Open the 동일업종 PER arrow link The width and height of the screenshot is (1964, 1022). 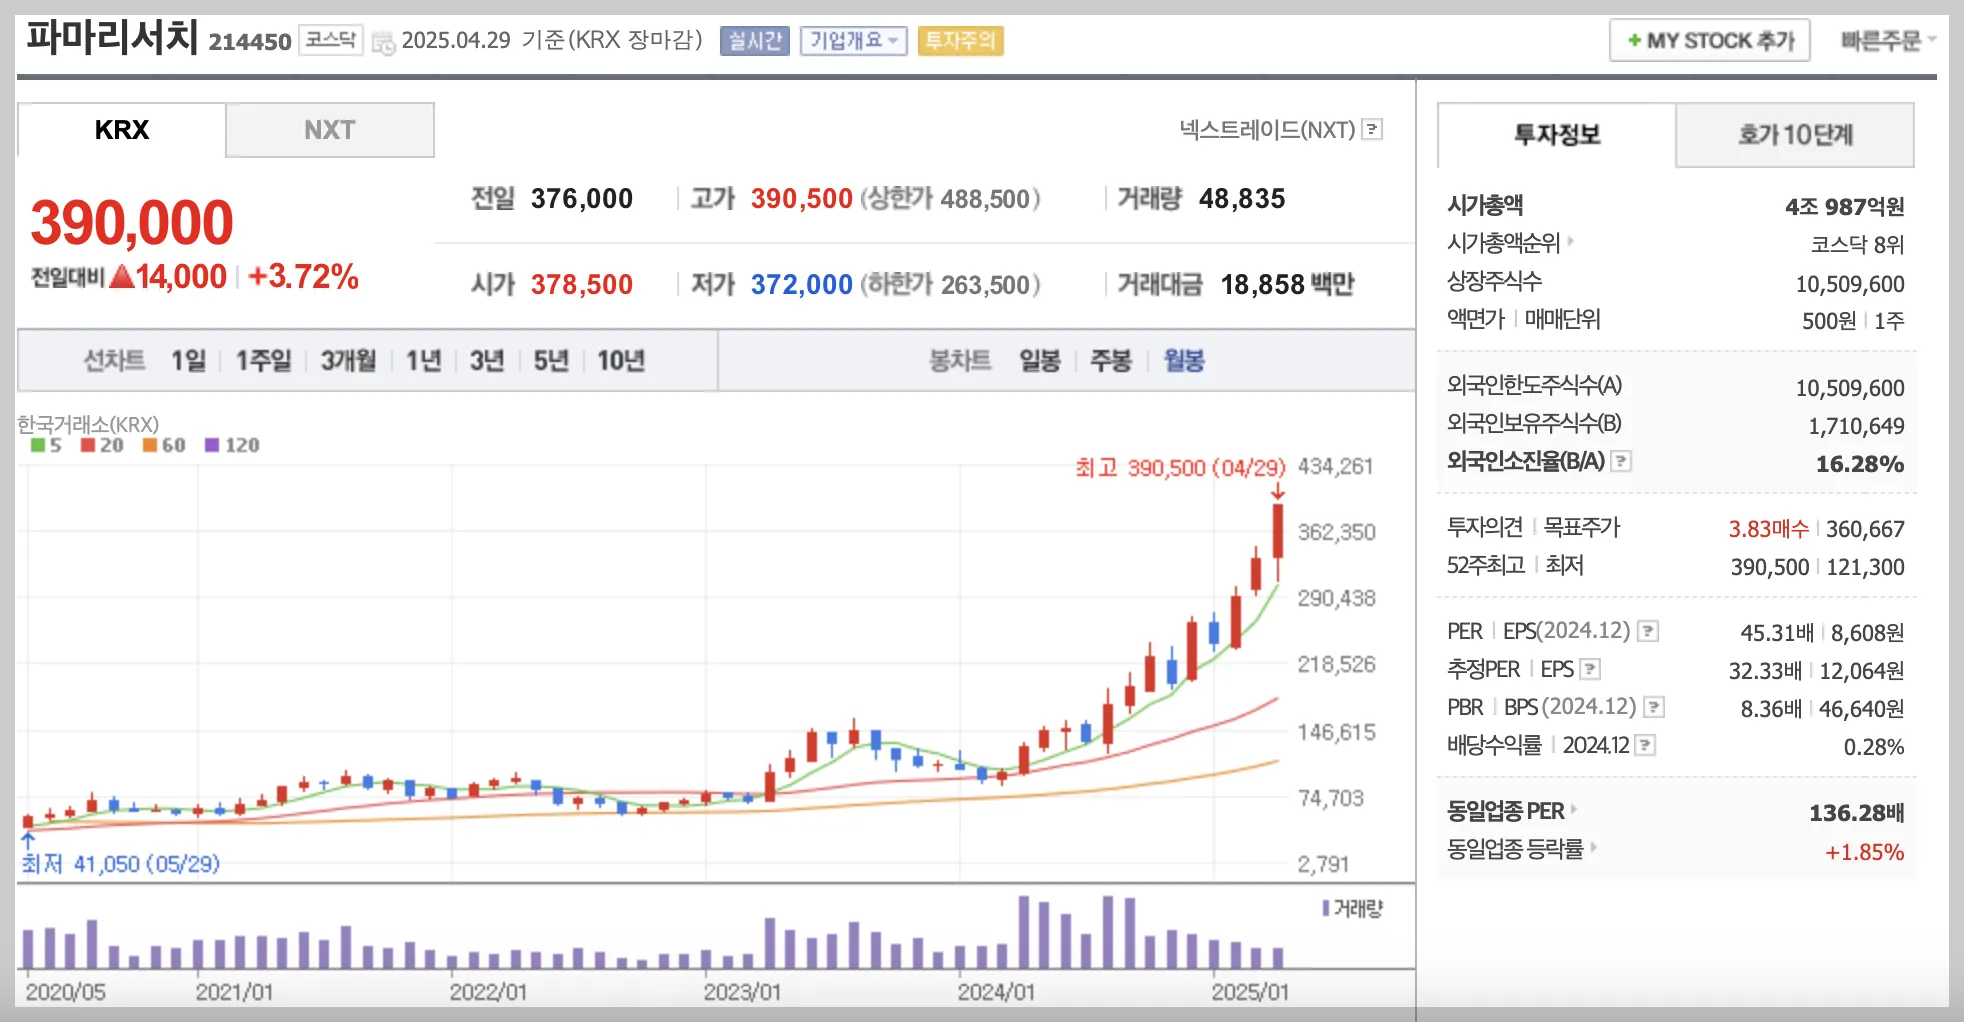point(1511,811)
